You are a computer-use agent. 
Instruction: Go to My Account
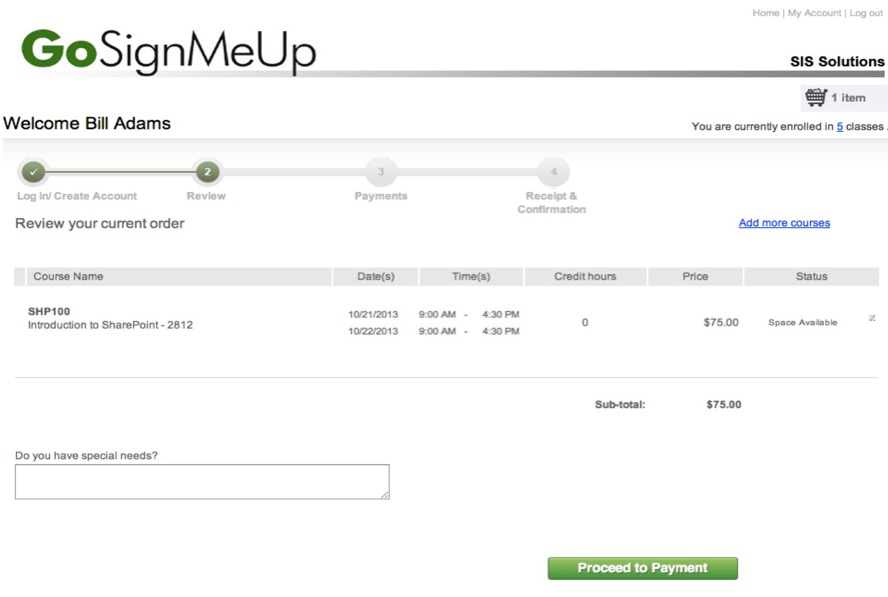[814, 13]
